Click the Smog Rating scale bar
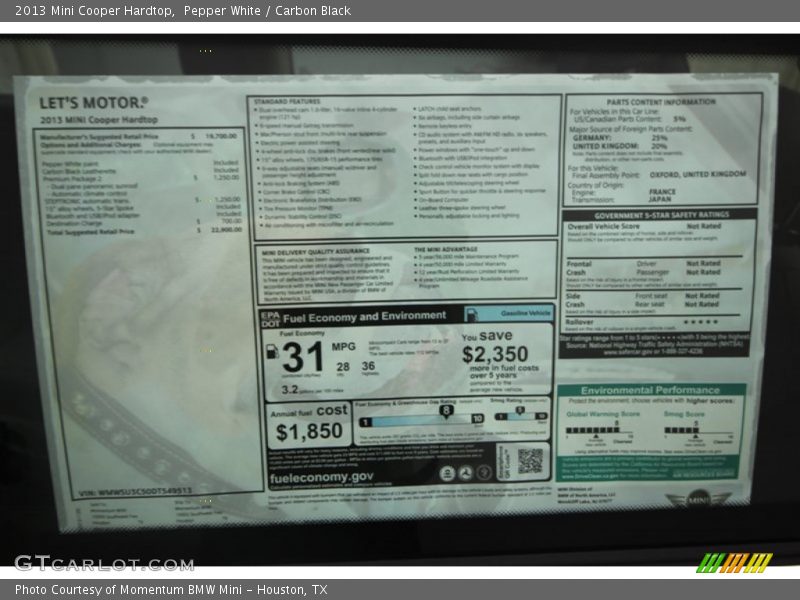 pos(520,416)
